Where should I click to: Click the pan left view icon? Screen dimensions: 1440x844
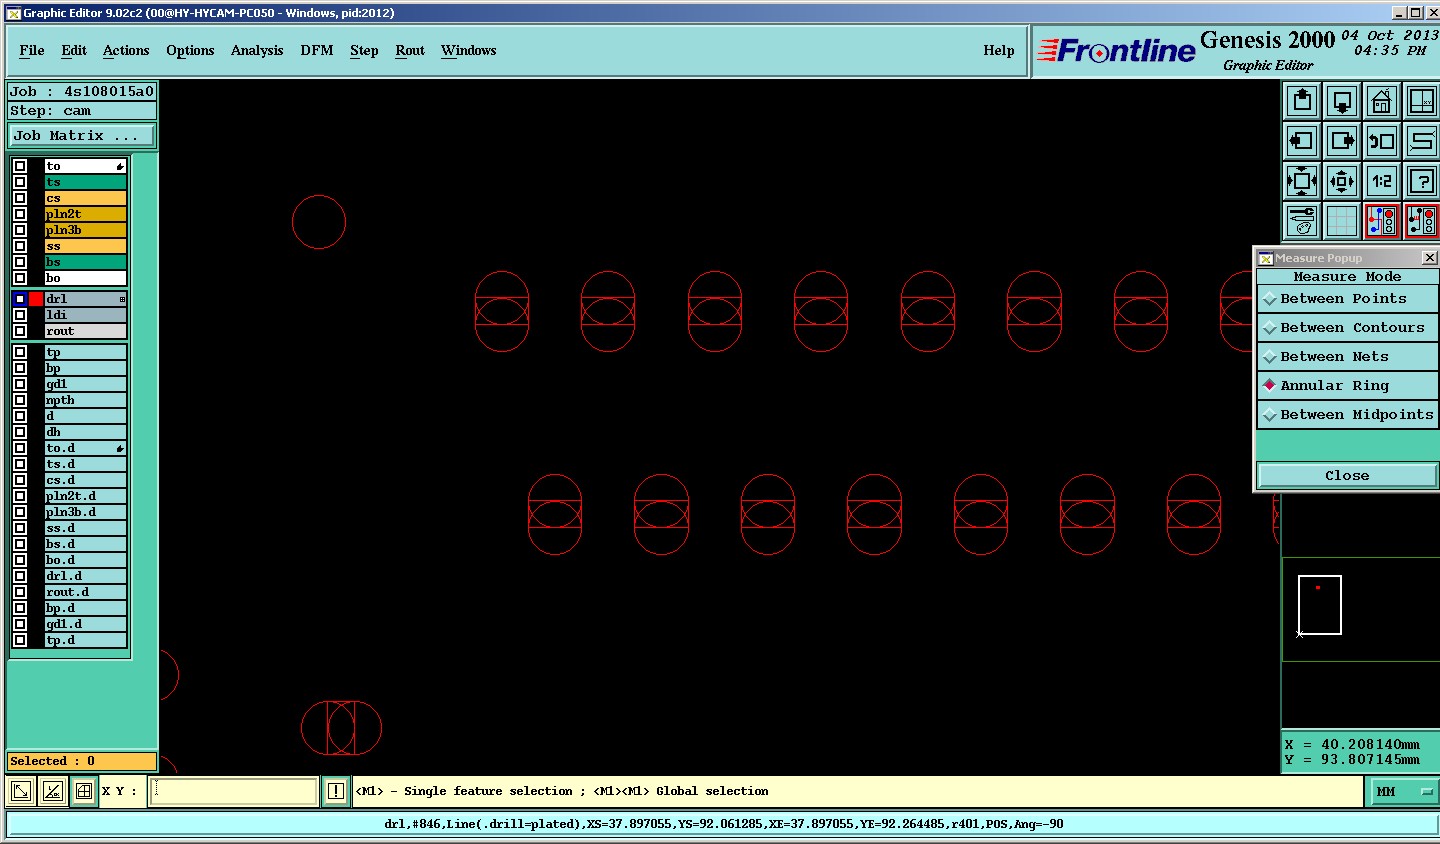[x=1302, y=141]
